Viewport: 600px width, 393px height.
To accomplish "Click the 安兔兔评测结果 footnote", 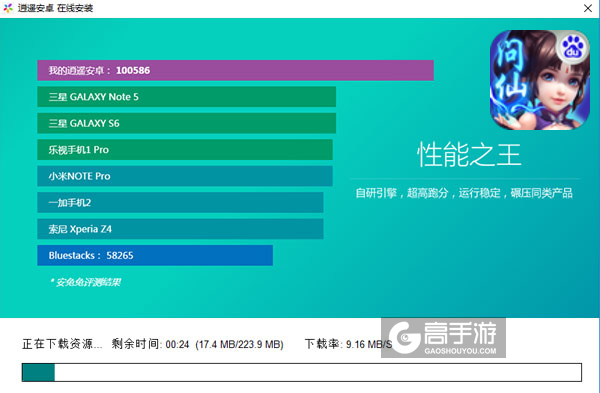I will click(85, 282).
